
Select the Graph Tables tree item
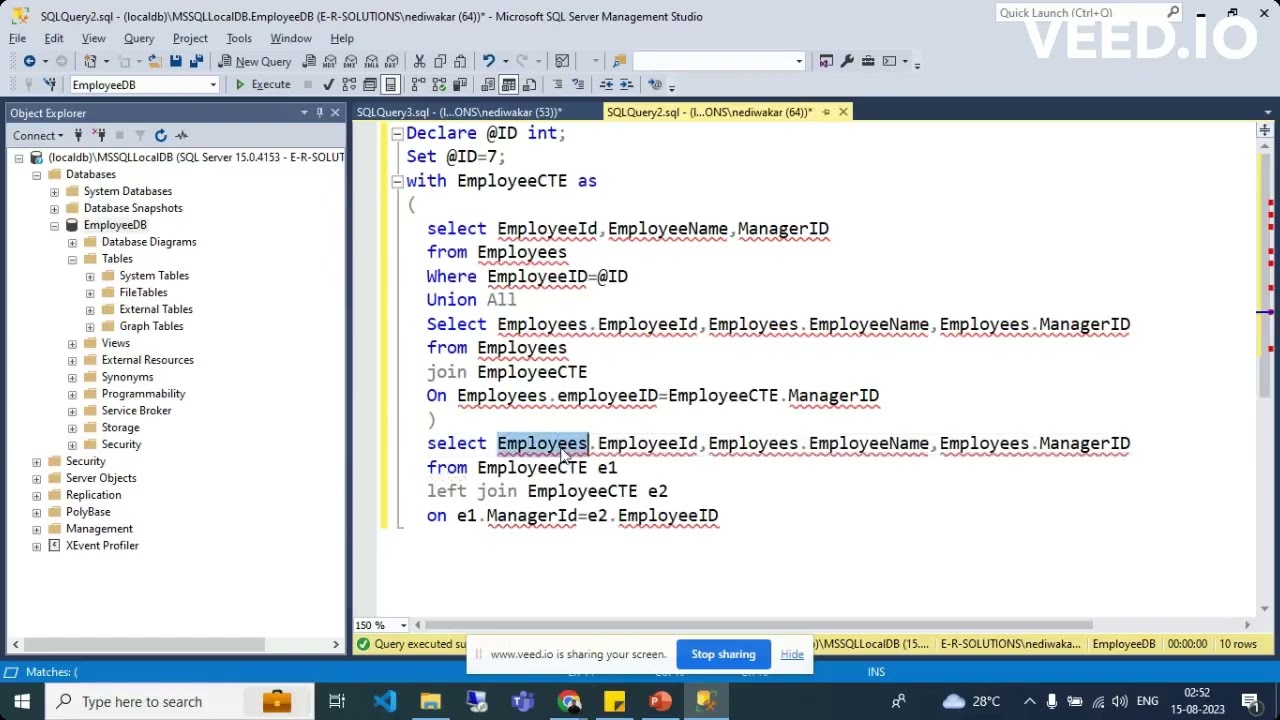pos(151,326)
